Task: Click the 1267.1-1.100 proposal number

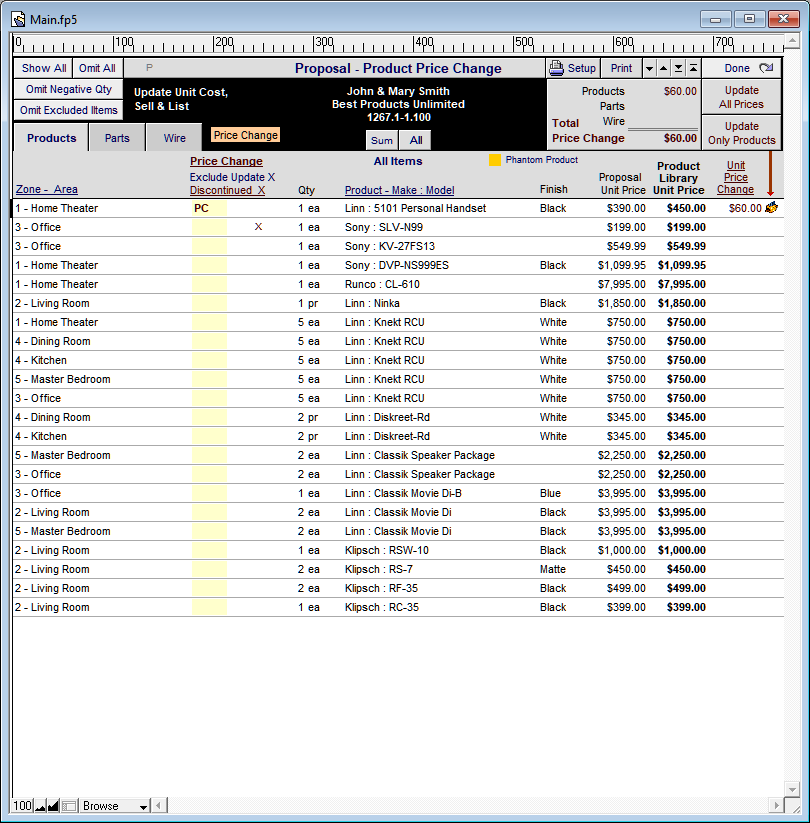Action: pyautogui.click(x=398, y=117)
